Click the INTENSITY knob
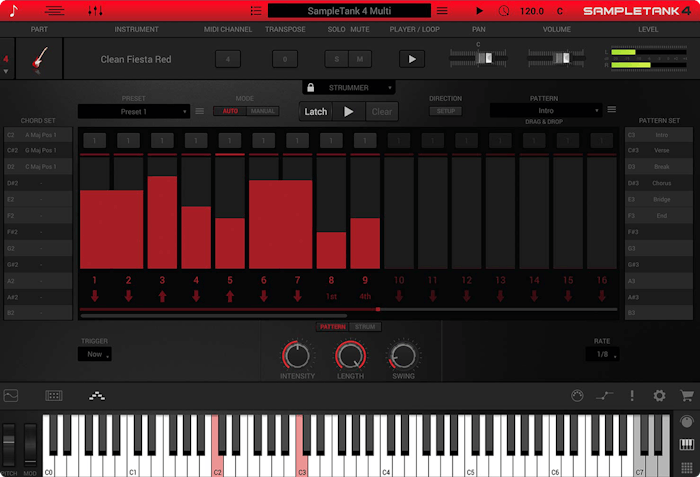 [x=297, y=356]
